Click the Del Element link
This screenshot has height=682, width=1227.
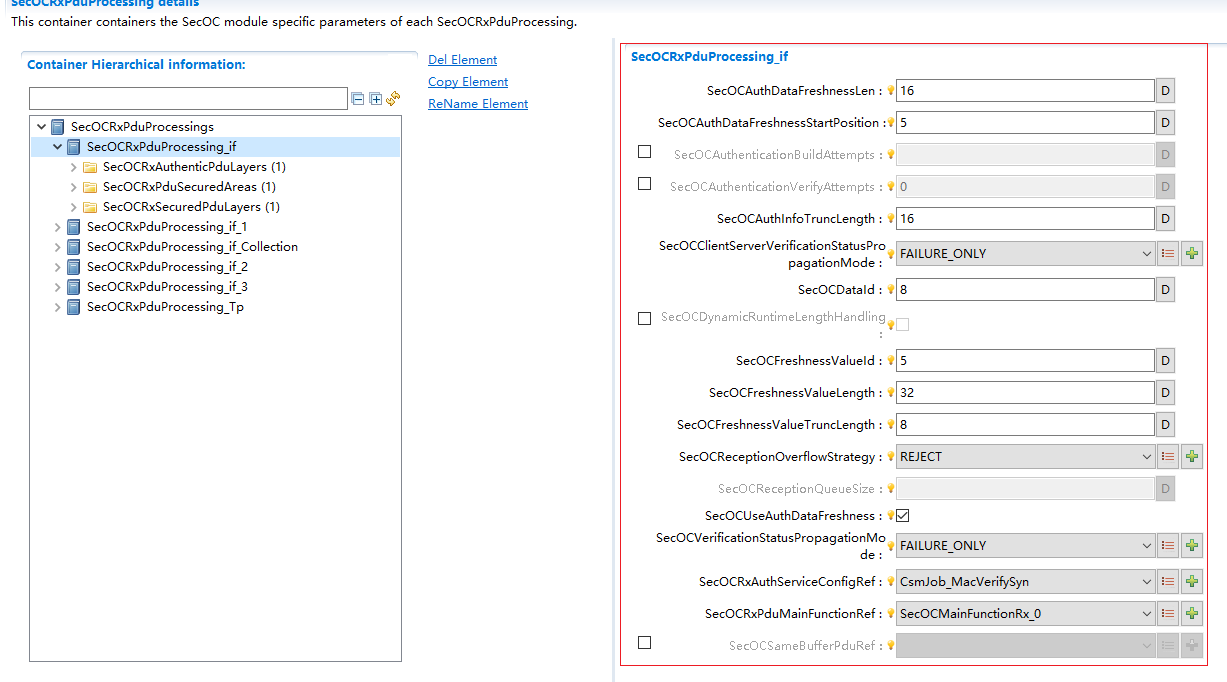[x=461, y=59]
